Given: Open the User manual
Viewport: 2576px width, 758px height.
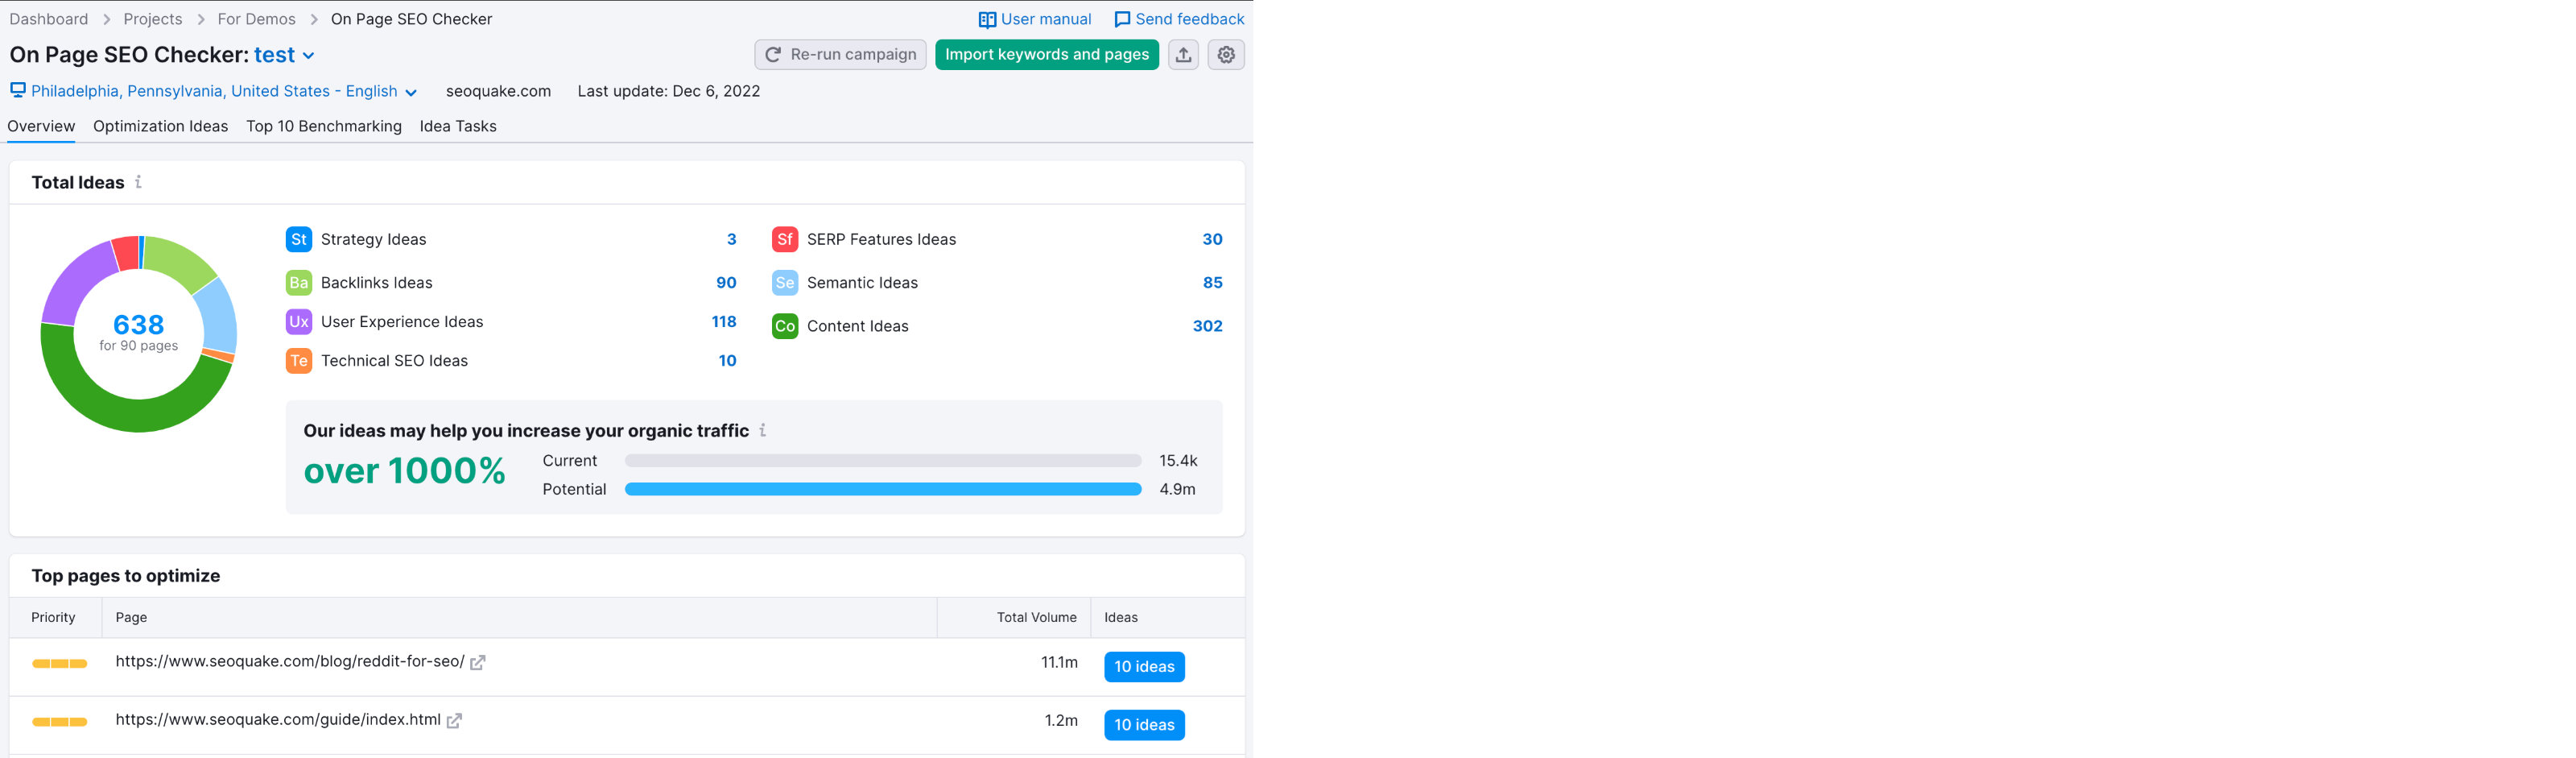Looking at the screenshot, I should click(1034, 18).
